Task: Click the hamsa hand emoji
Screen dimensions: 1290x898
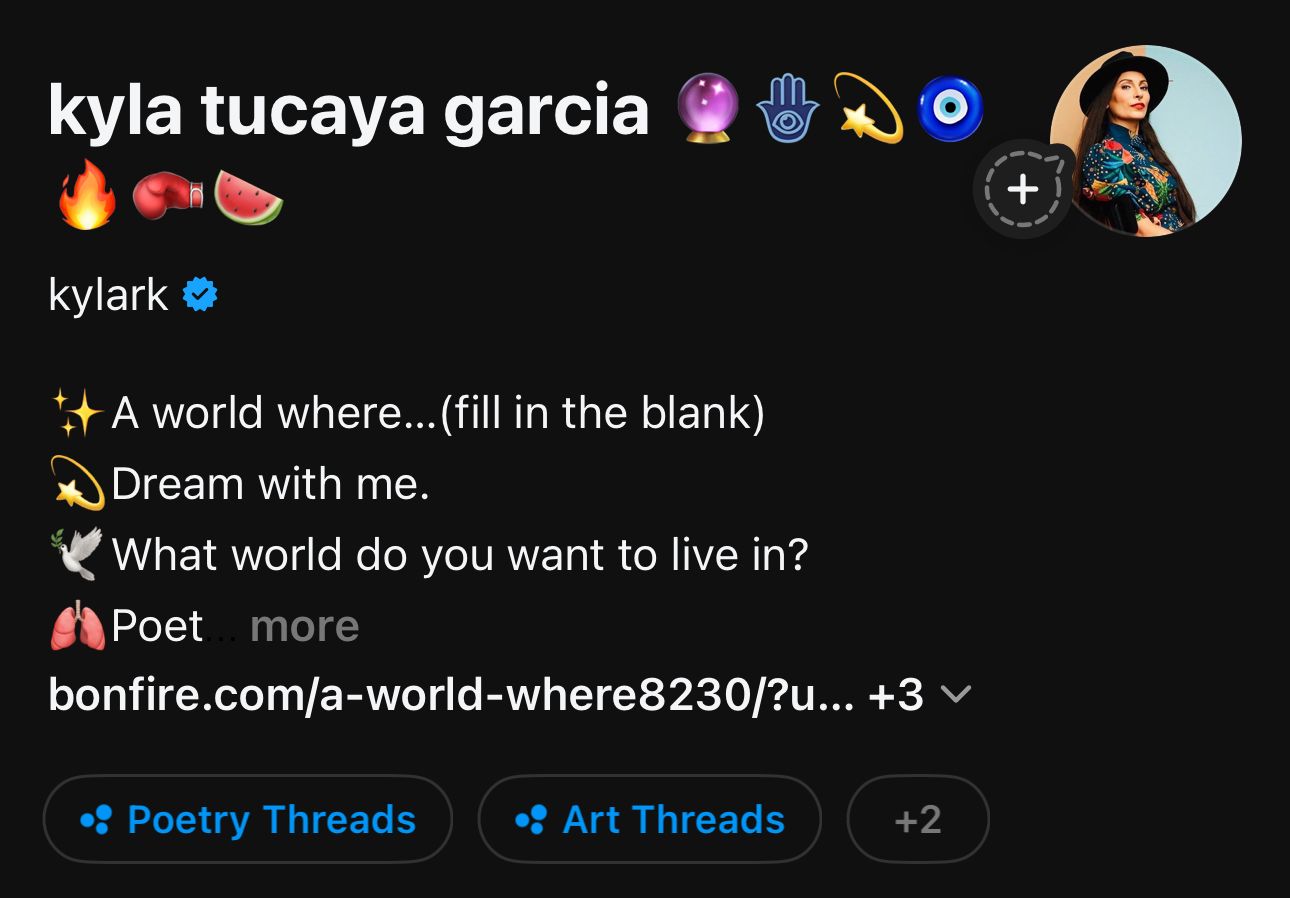Action: tap(788, 108)
